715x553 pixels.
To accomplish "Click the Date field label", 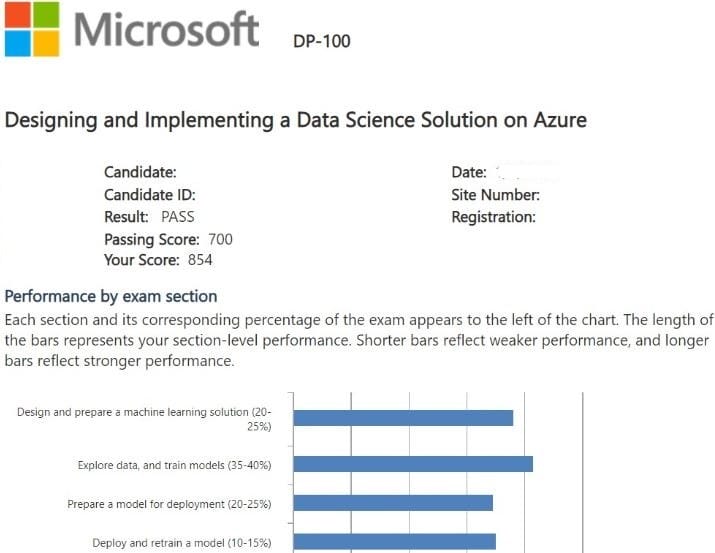I will tap(469, 172).
